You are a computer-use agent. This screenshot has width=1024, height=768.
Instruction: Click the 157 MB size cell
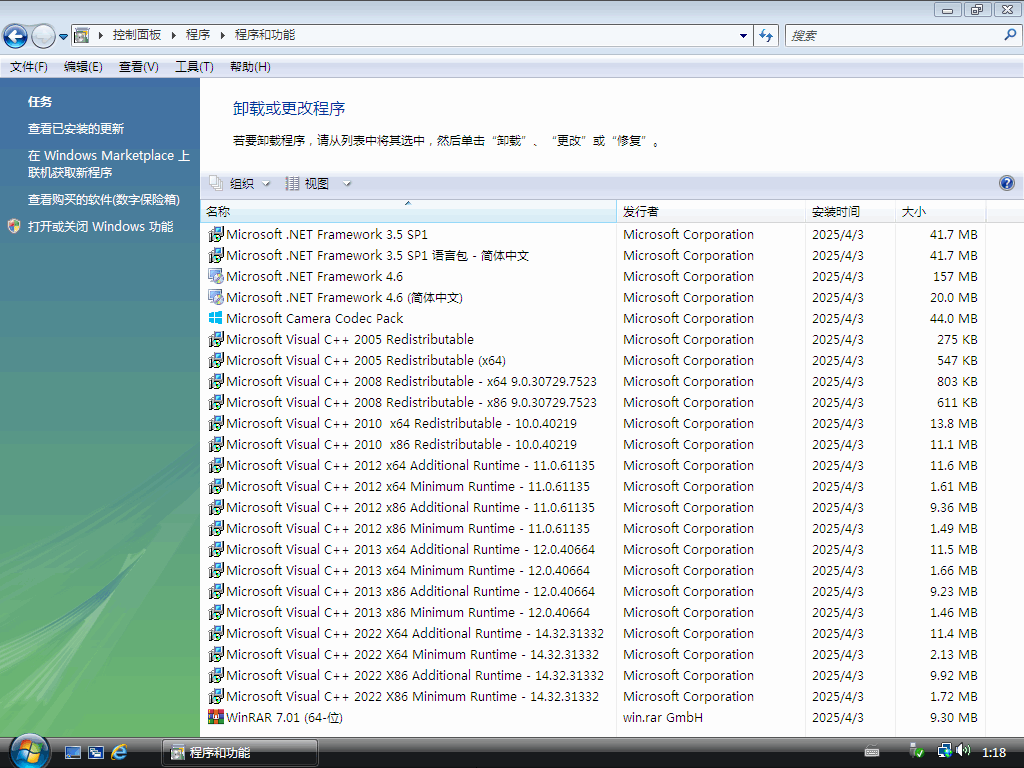(955, 276)
